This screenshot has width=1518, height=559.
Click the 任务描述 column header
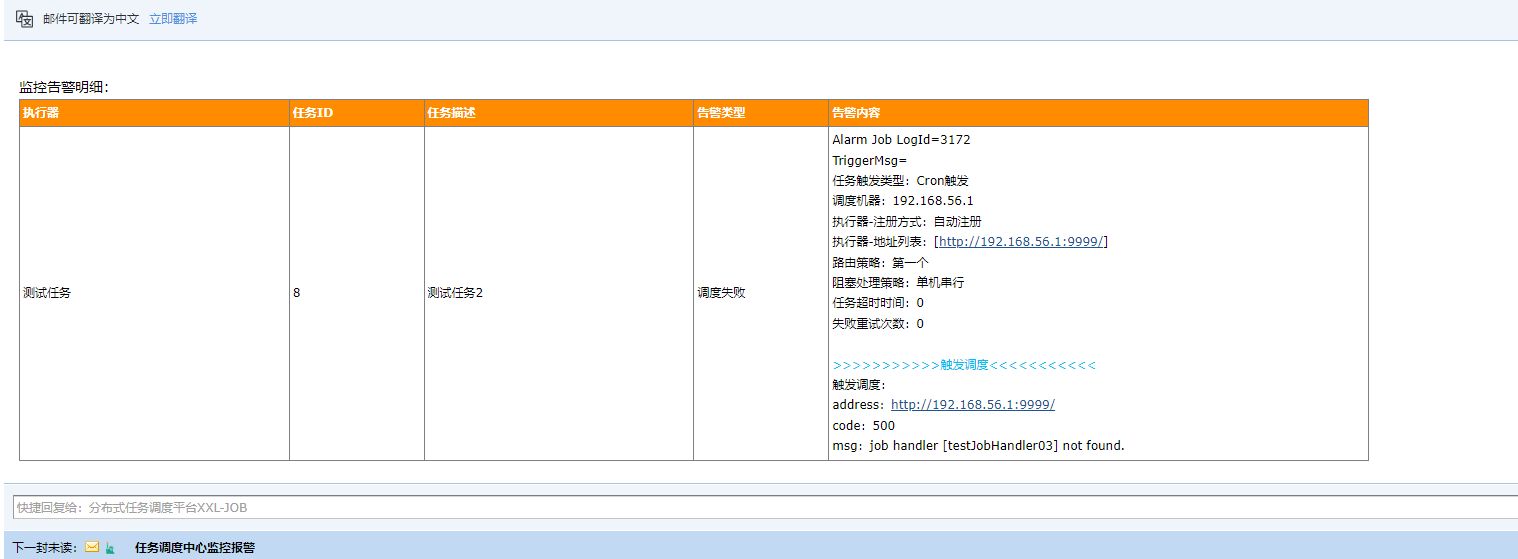(x=559, y=113)
